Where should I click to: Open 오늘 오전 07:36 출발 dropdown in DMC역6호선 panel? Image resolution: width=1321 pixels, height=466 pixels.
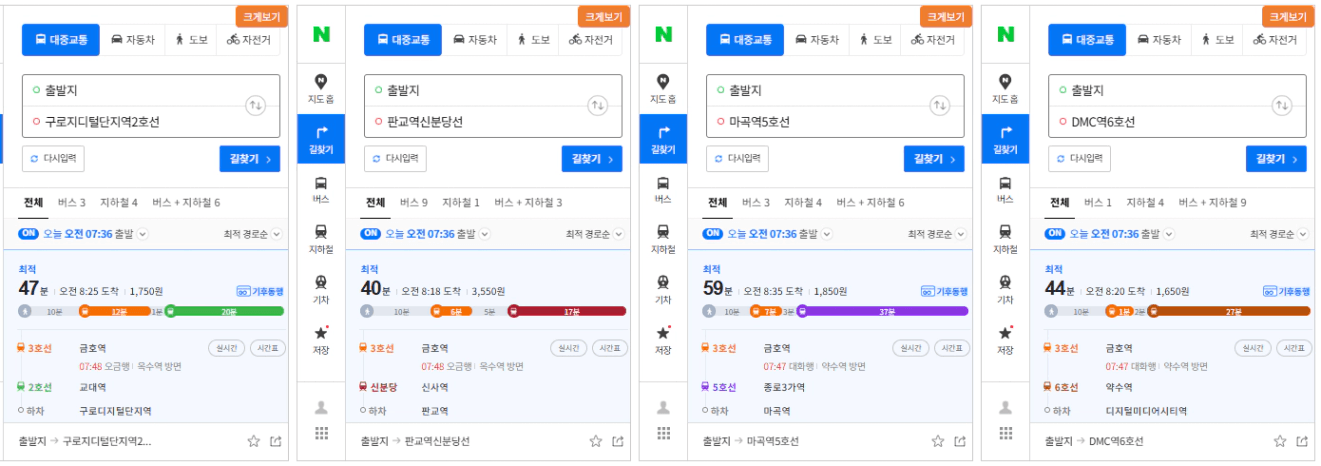pos(1122,234)
